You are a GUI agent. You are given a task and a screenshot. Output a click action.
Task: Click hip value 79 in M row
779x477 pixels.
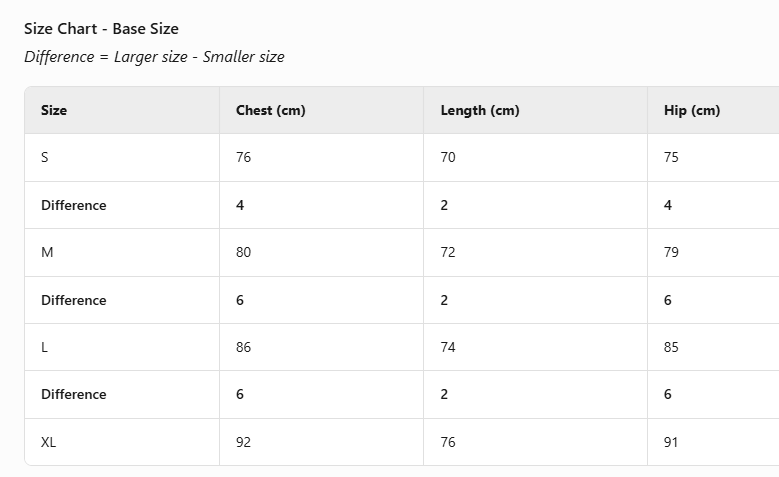[671, 252]
